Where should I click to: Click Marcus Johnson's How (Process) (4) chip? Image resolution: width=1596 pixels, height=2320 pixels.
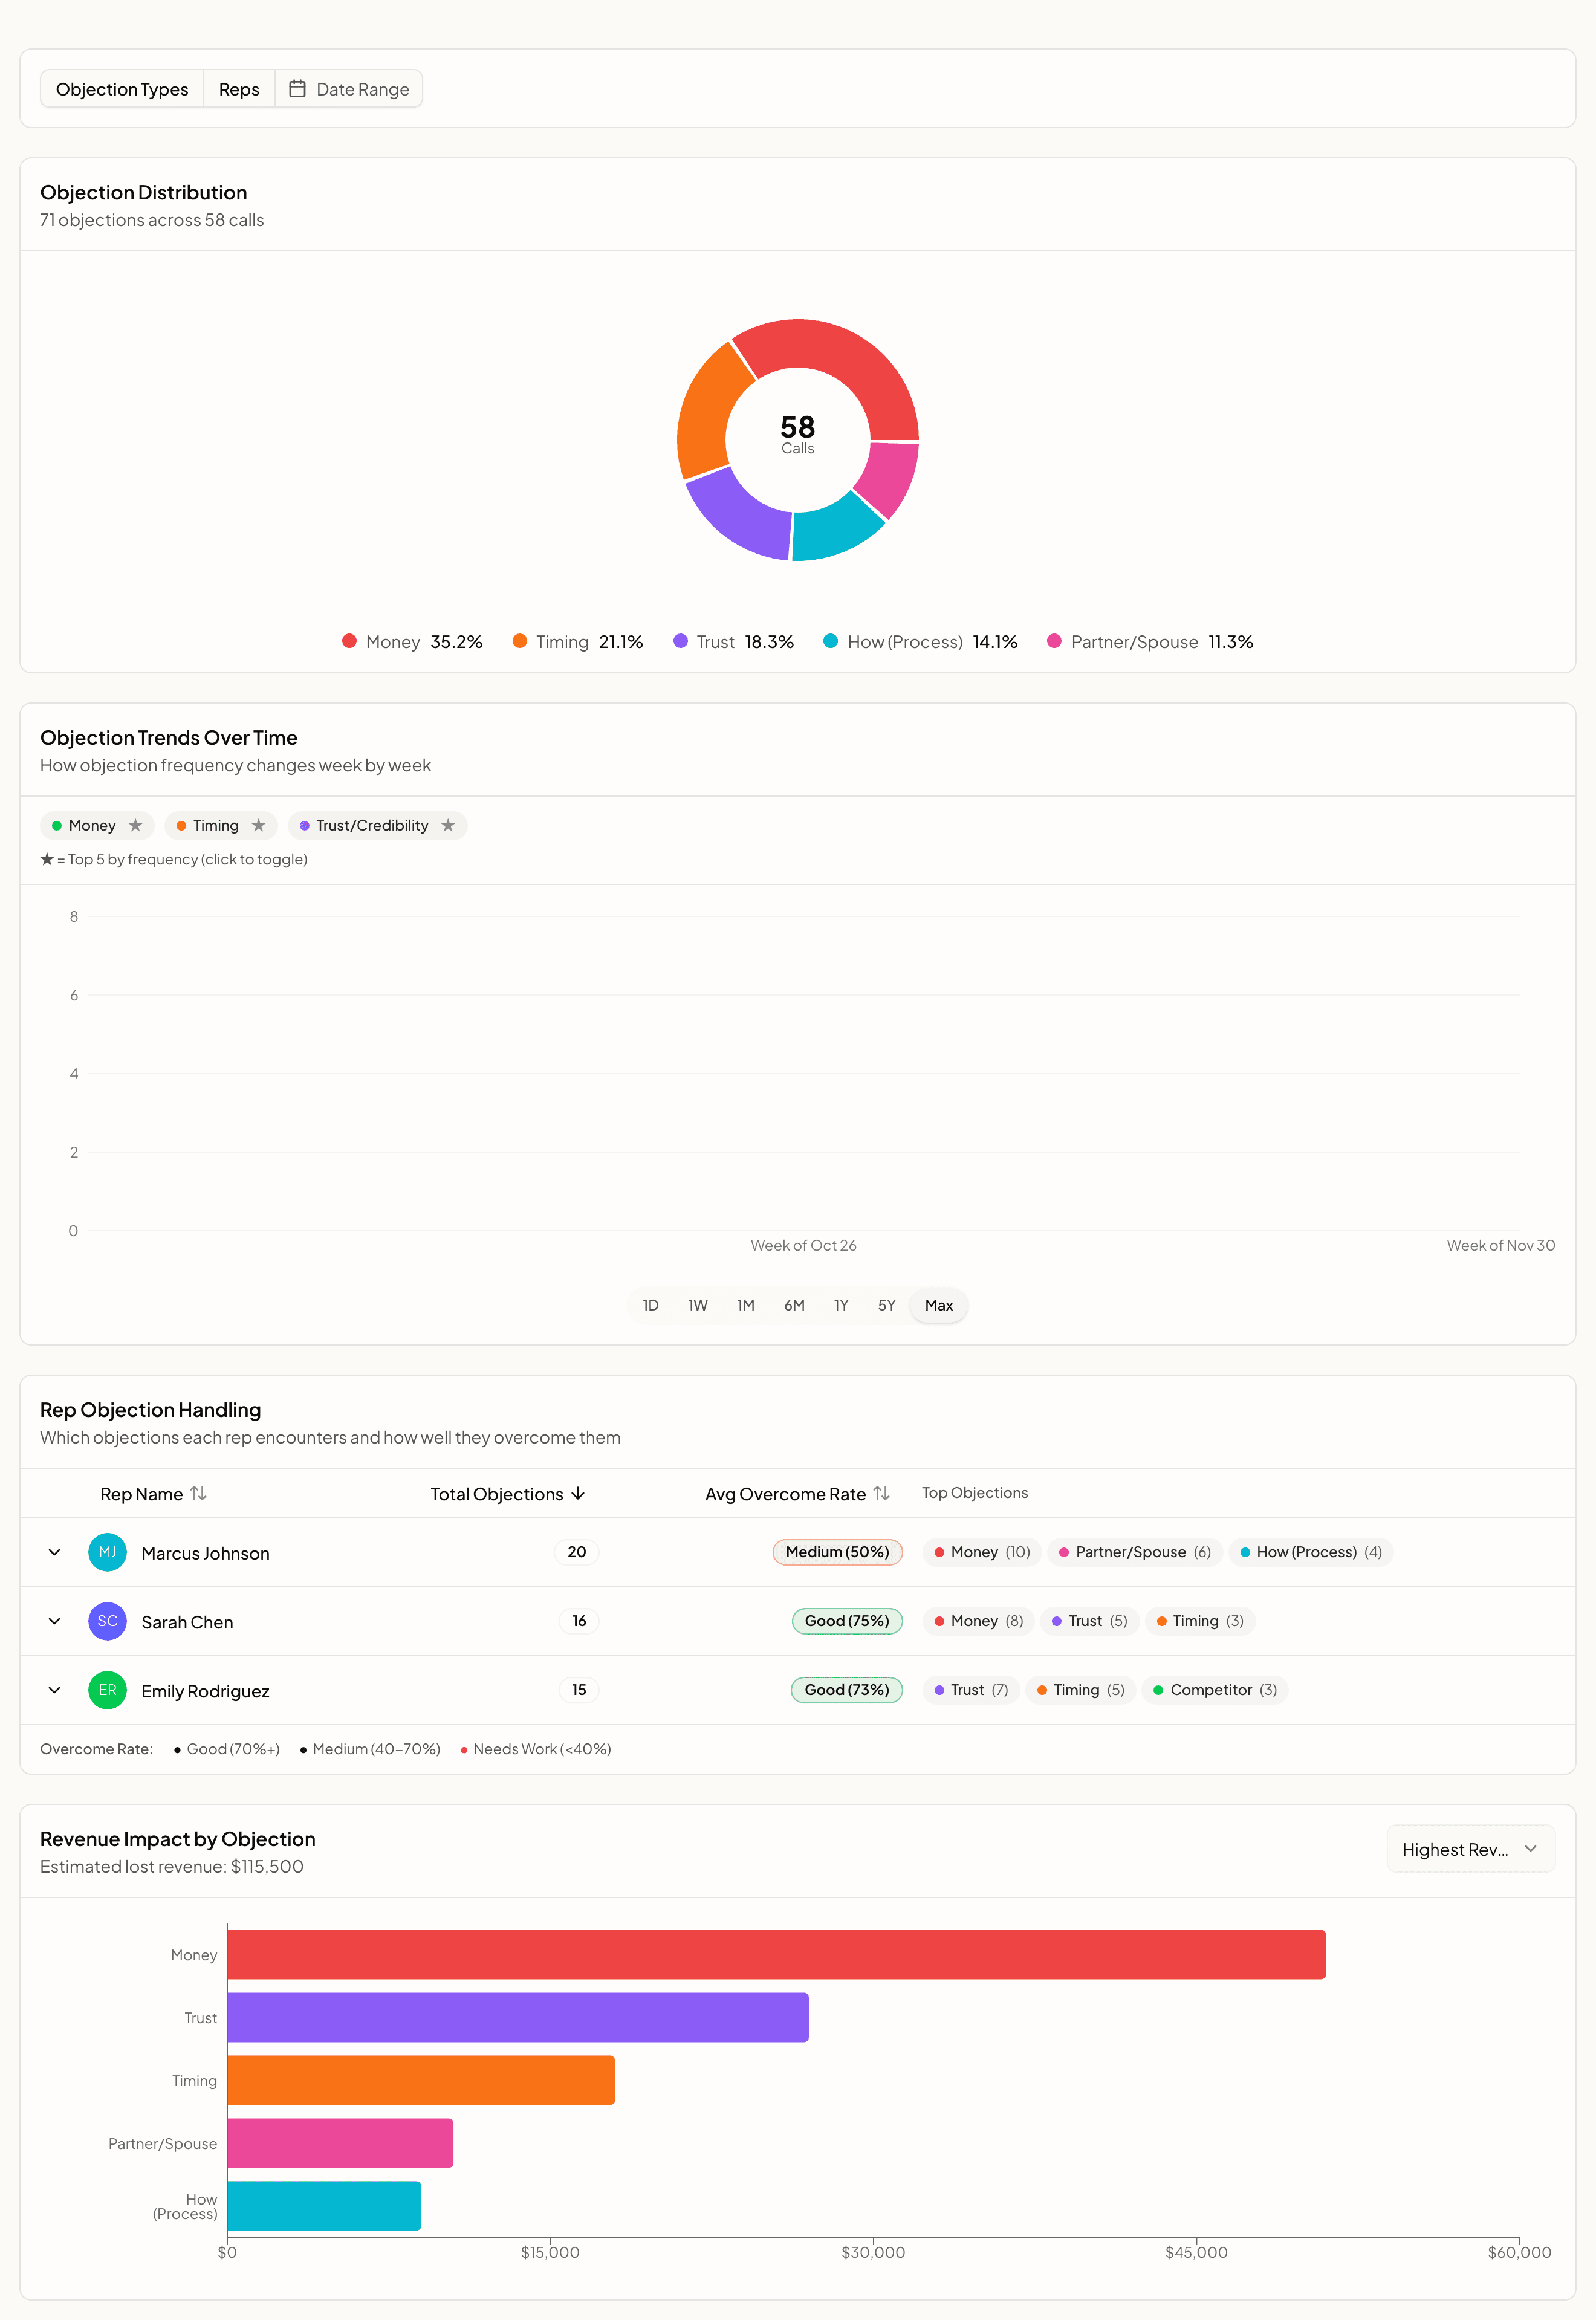coord(1311,1552)
